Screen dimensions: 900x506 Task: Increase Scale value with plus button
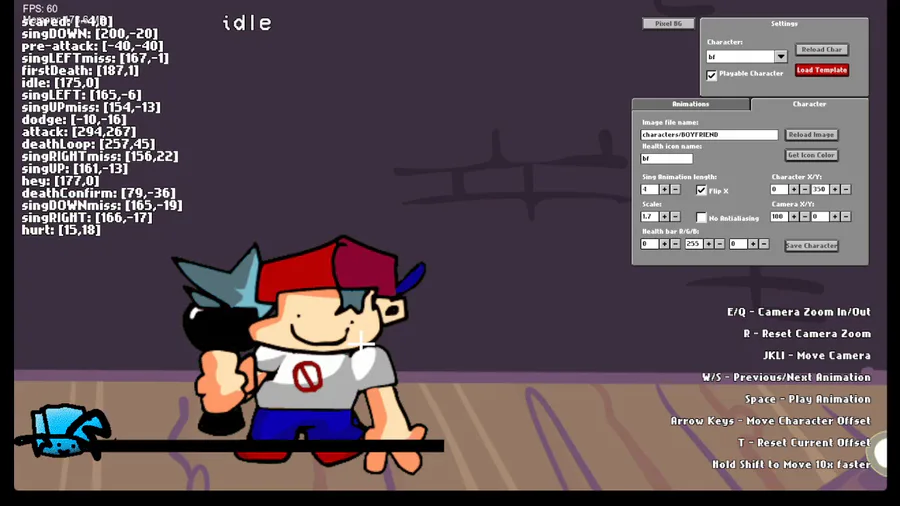tap(664, 216)
